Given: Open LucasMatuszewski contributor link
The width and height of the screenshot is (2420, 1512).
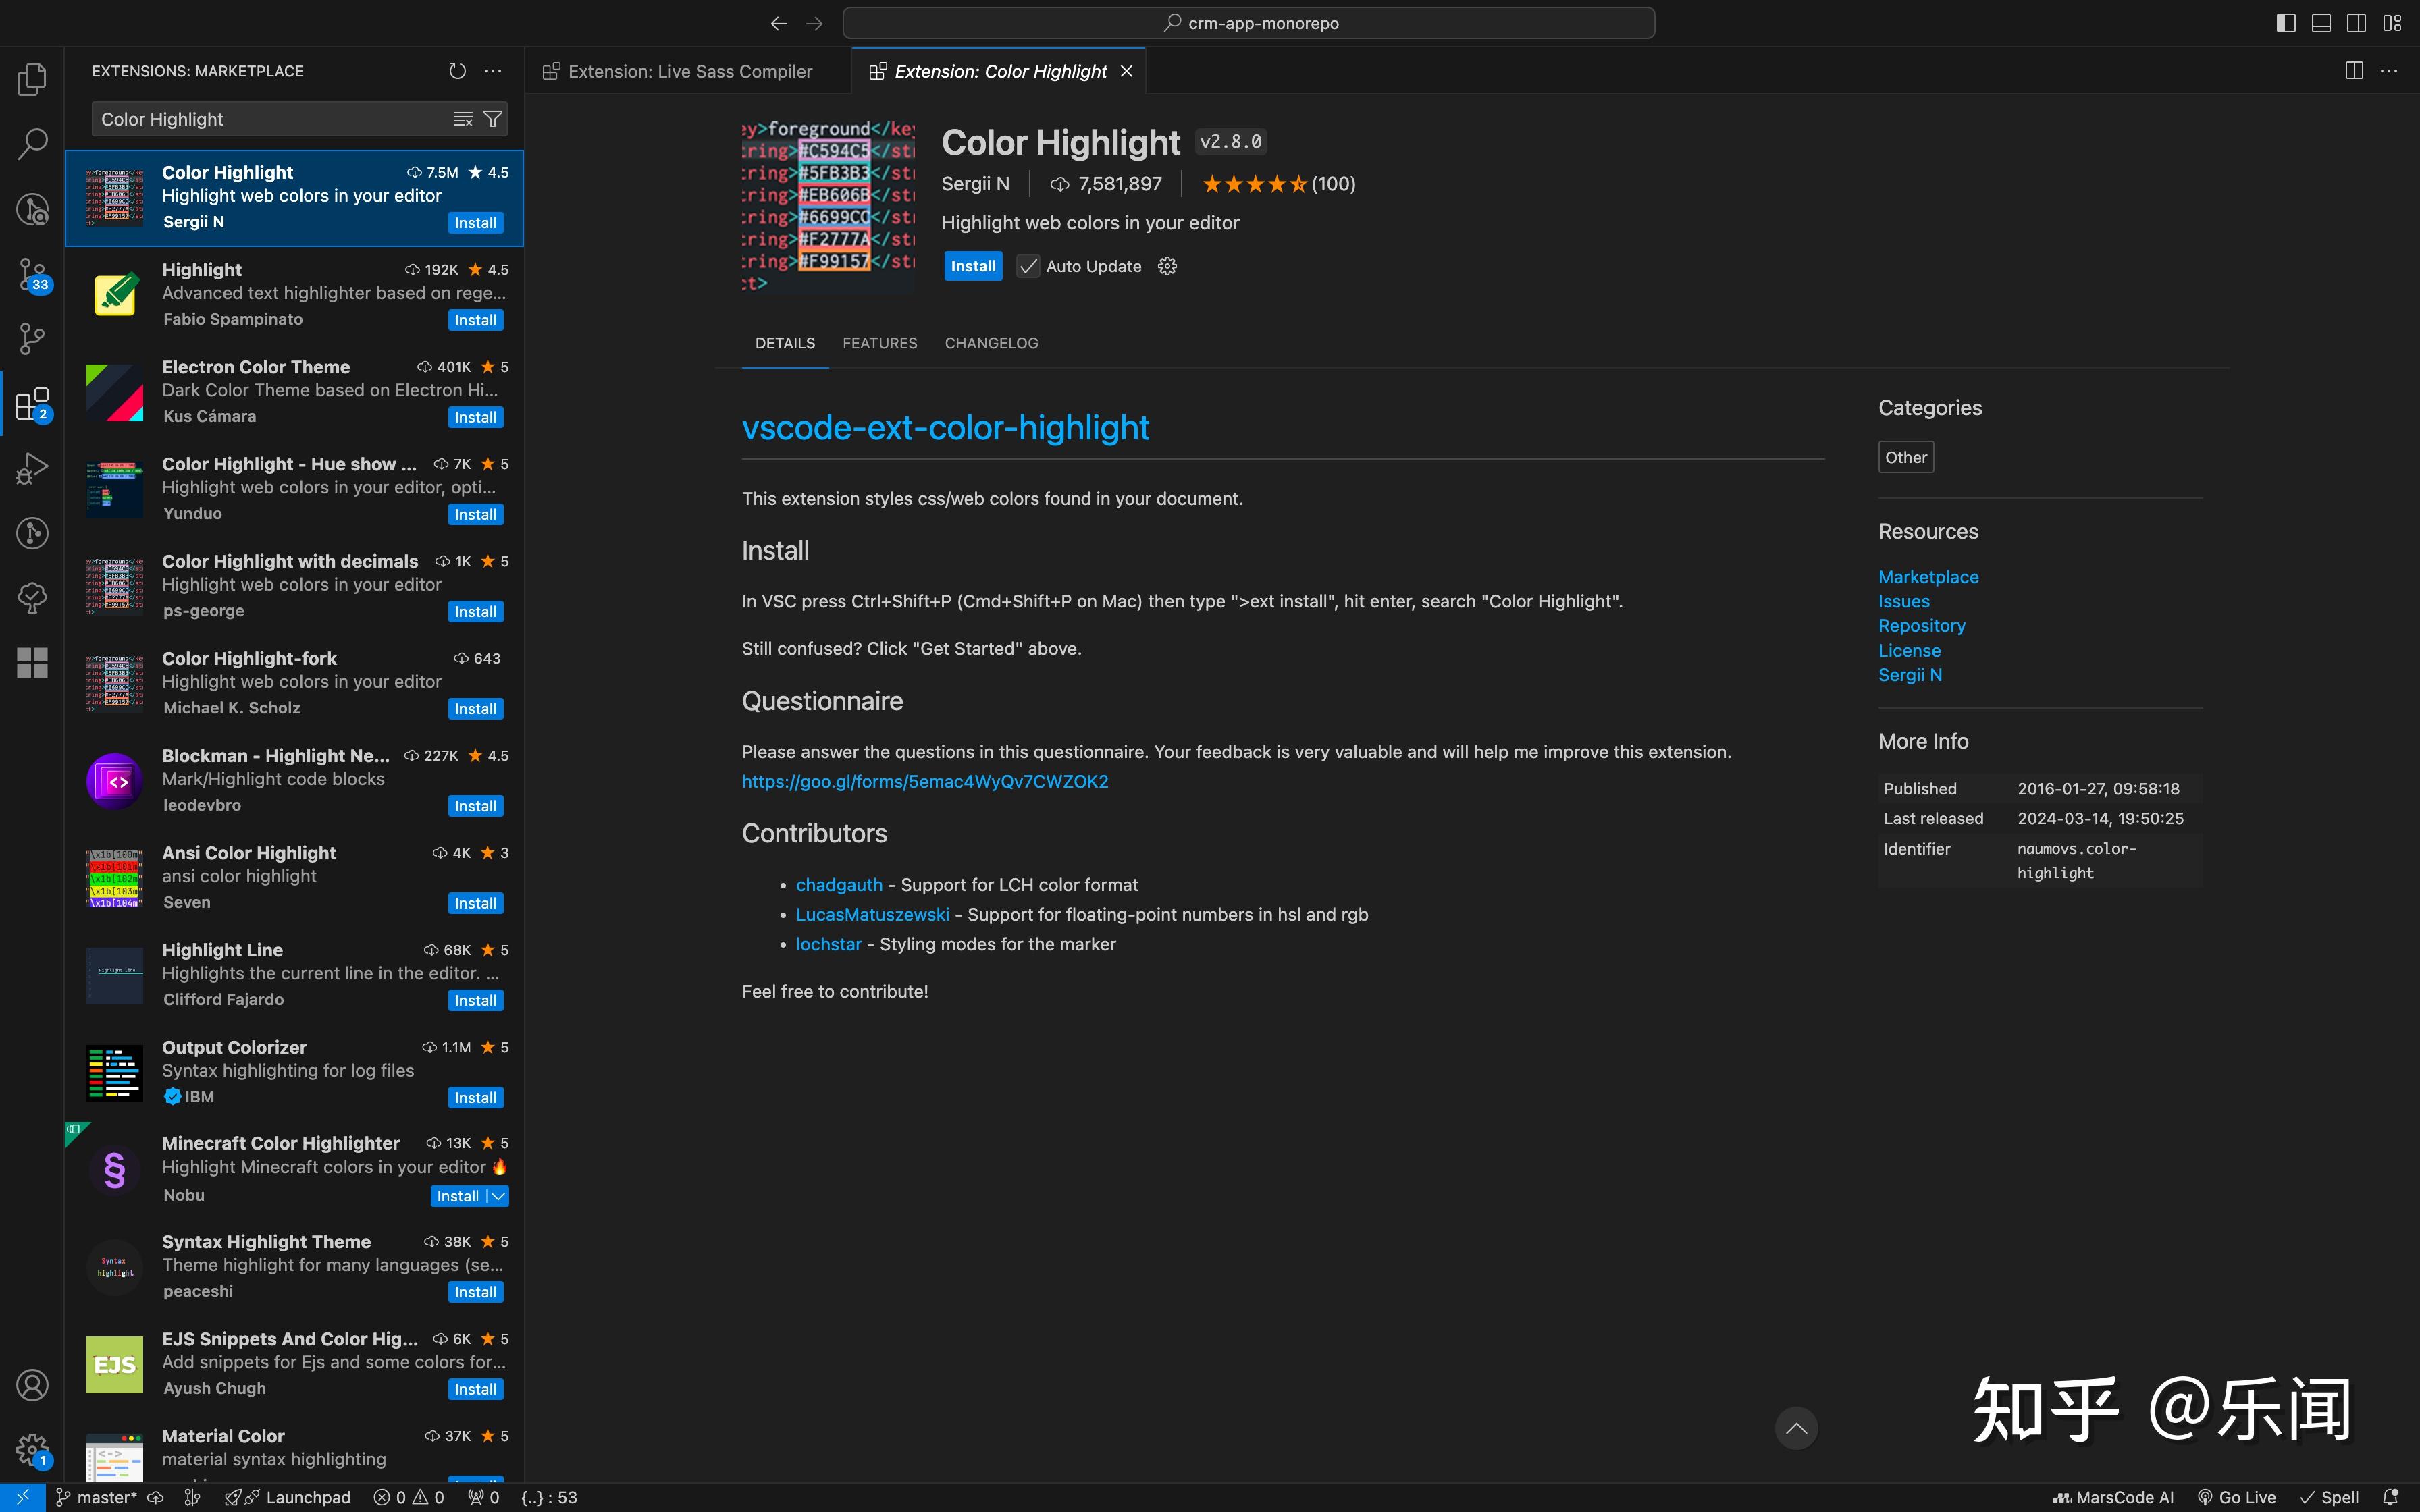Looking at the screenshot, I should click(x=872, y=914).
